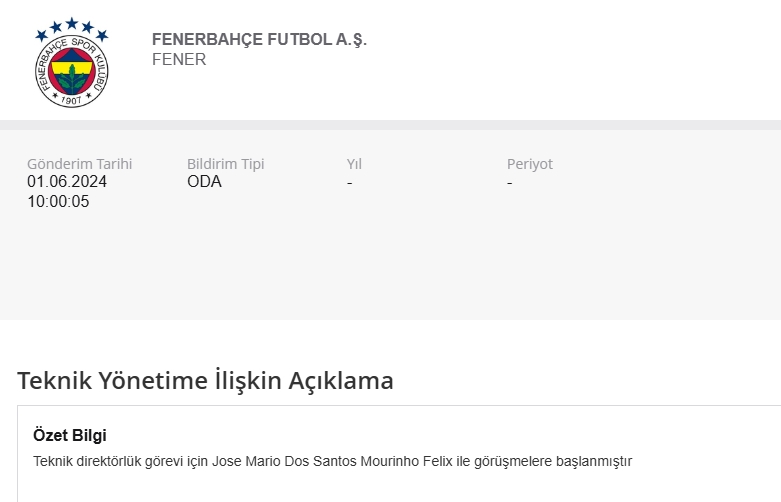Click the 10:00:05 submission time

[58, 201]
